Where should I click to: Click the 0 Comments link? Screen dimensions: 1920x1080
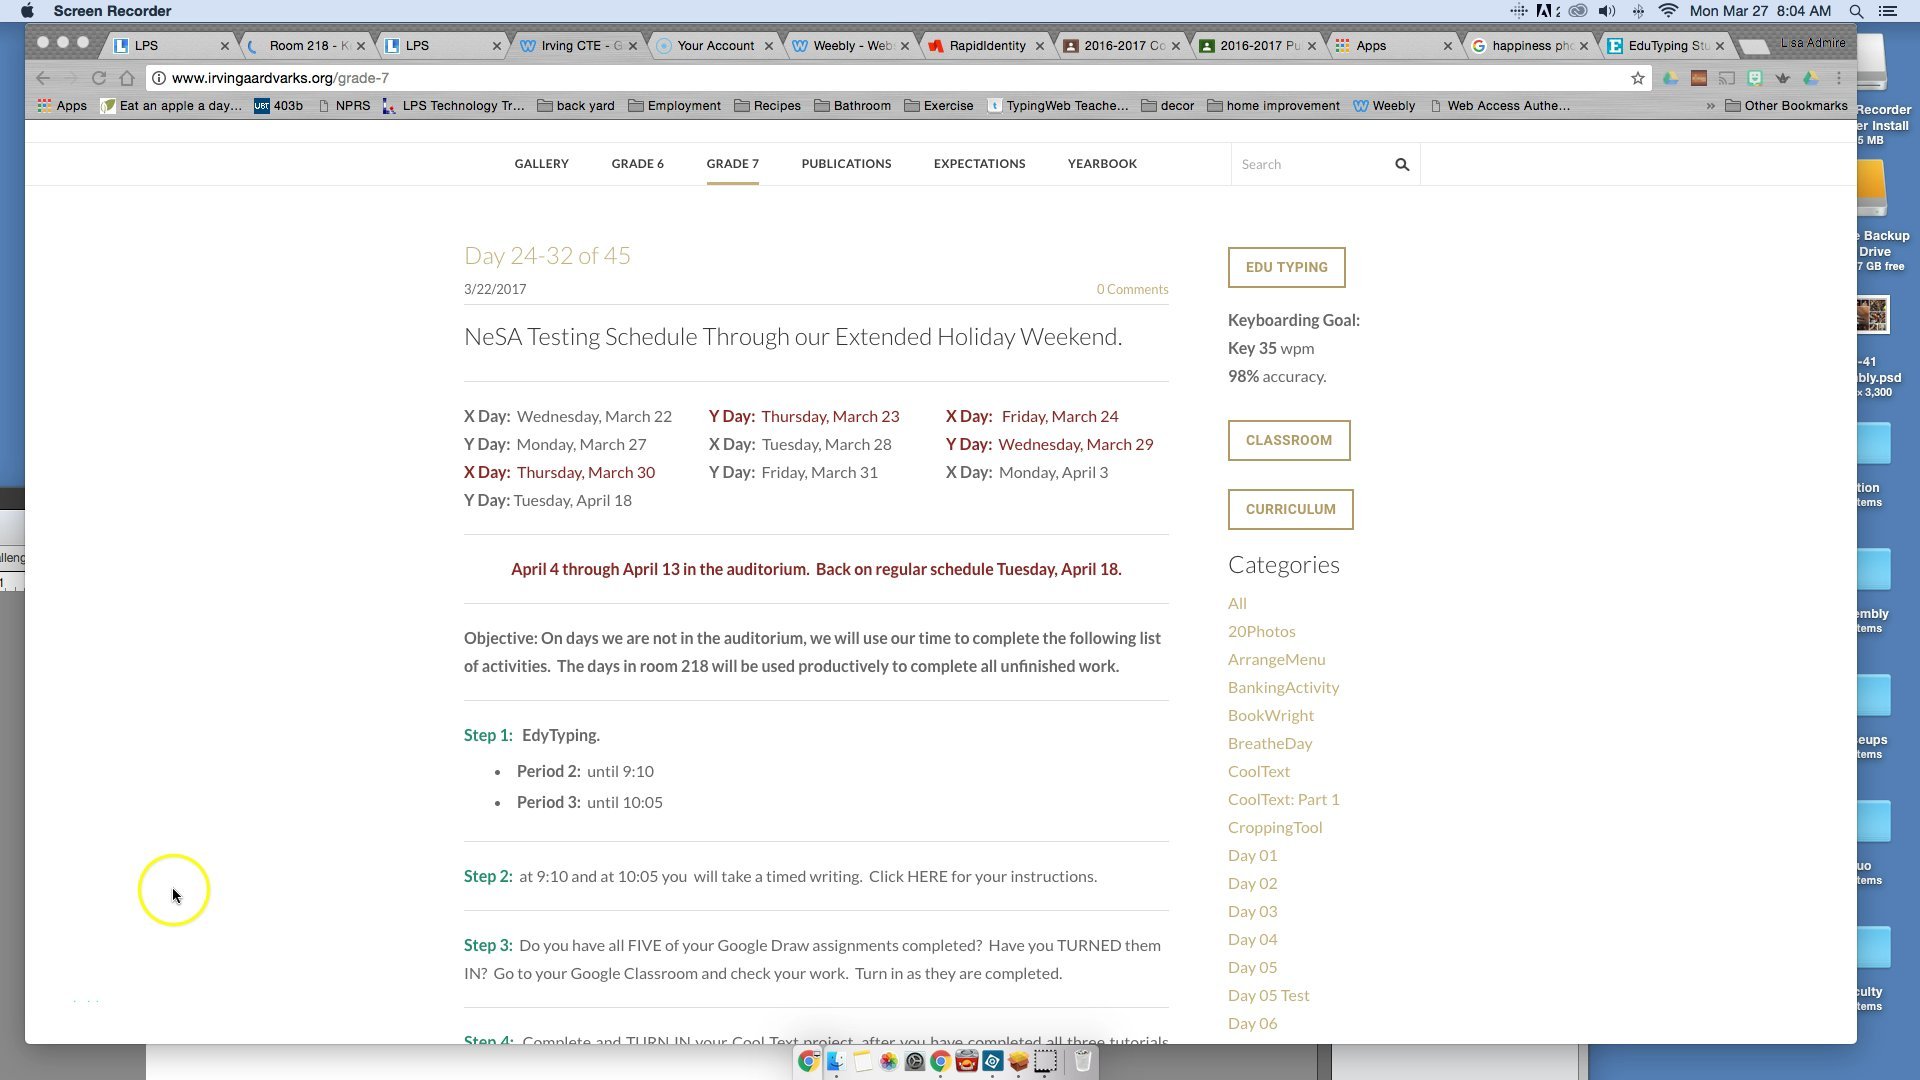tap(1132, 290)
